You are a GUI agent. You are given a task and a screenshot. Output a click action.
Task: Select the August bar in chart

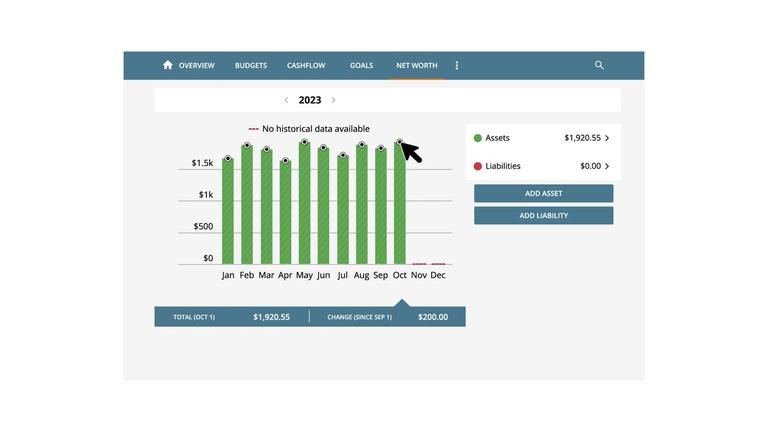(362, 205)
